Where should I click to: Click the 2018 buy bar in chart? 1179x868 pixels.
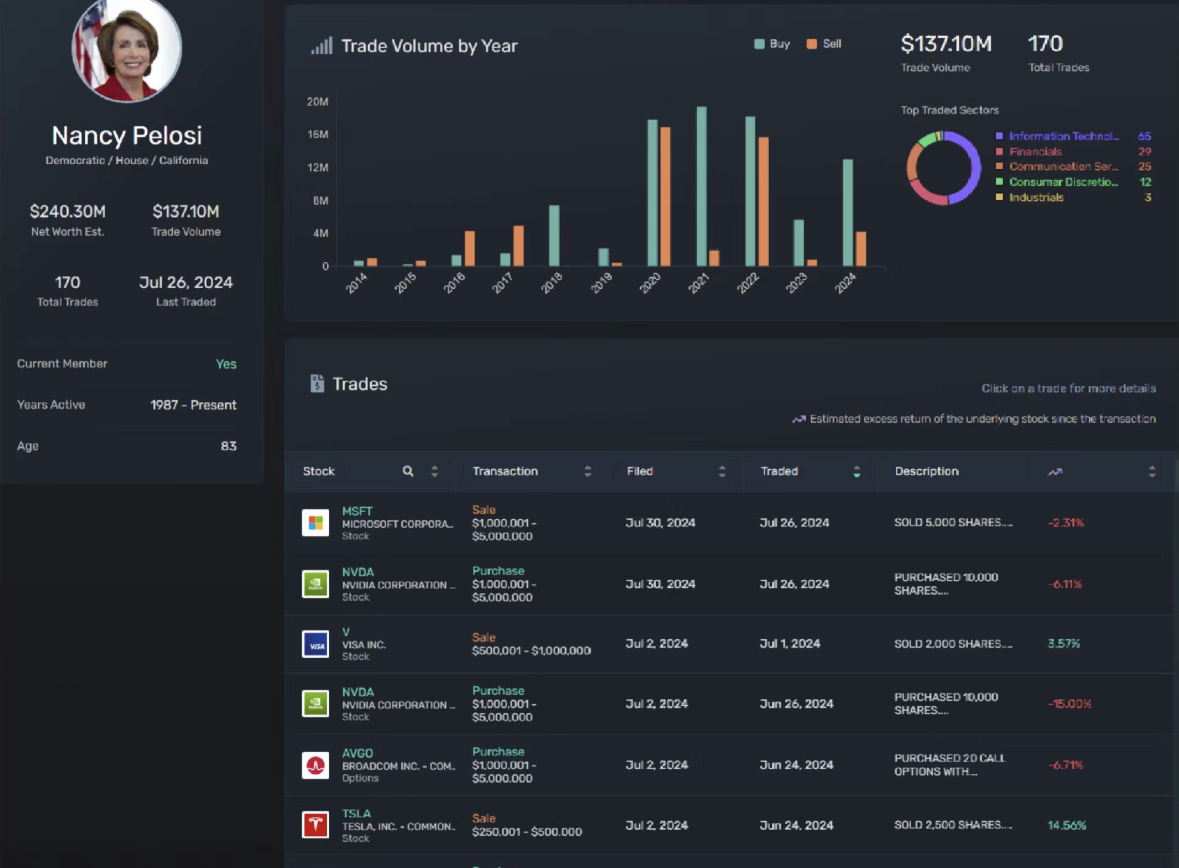554,235
